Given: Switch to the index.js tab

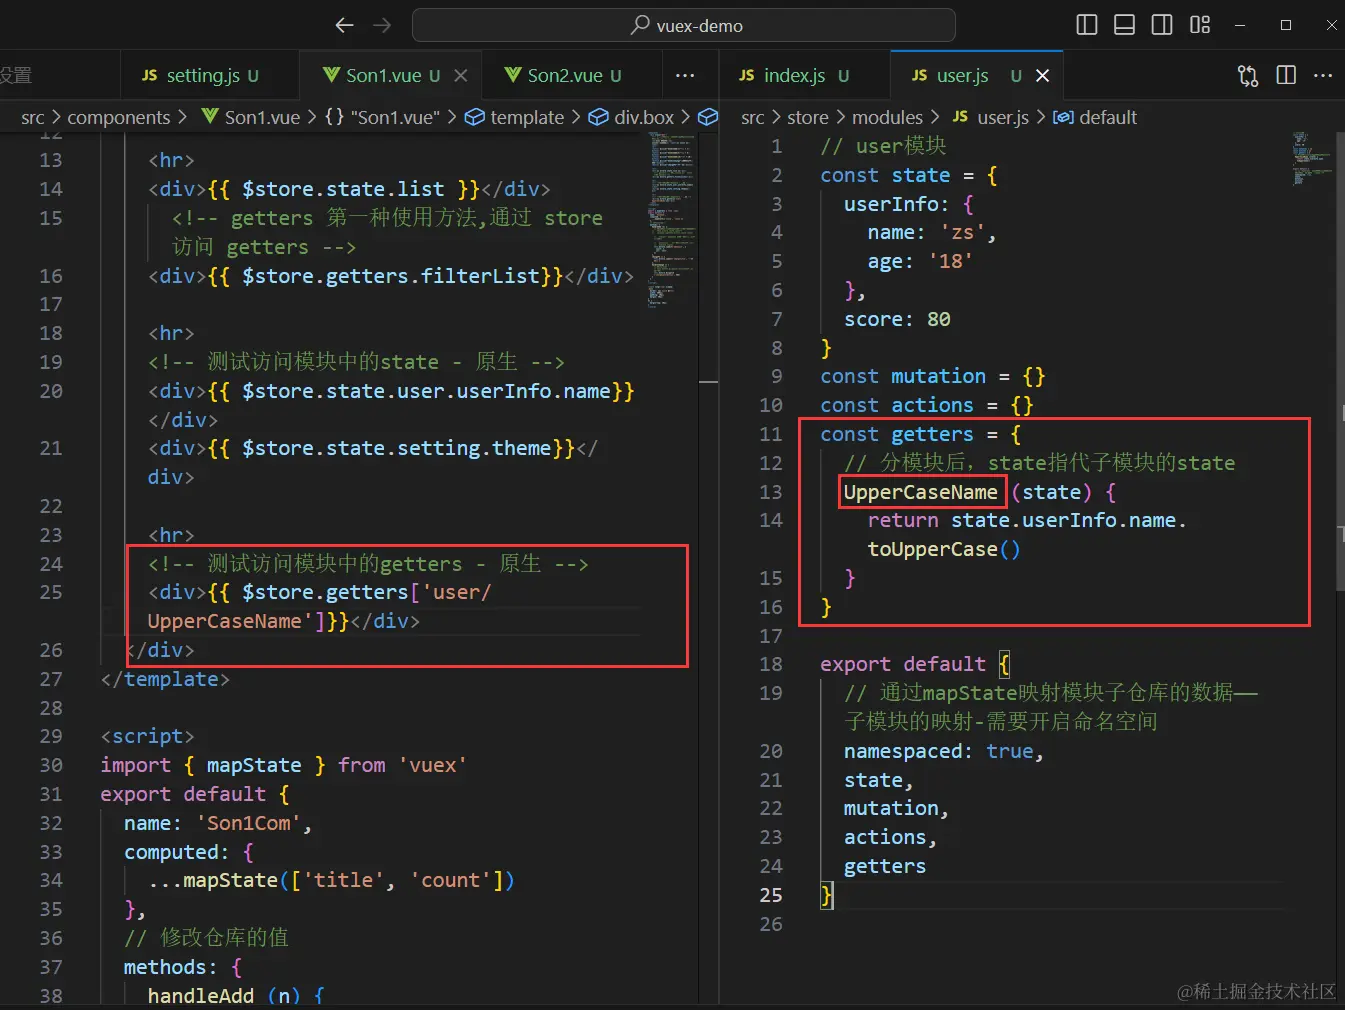Looking at the screenshot, I should 794,76.
